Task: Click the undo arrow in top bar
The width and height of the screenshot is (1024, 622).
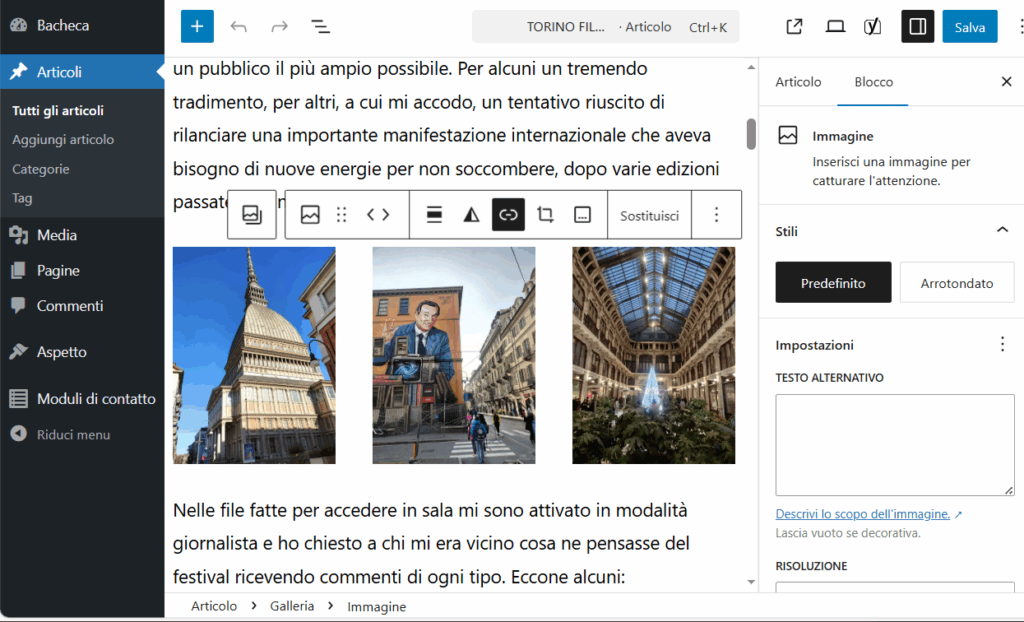Action: [238, 27]
